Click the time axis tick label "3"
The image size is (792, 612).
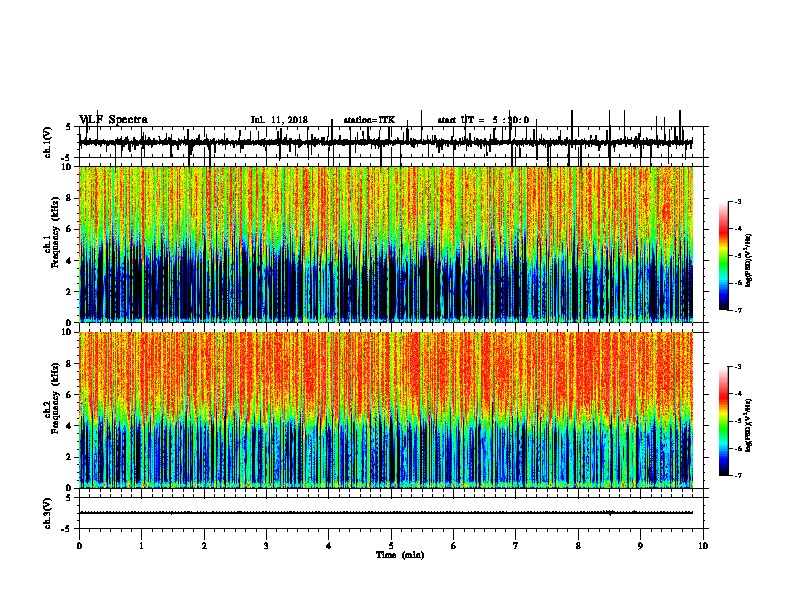pyautogui.click(x=266, y=546)
